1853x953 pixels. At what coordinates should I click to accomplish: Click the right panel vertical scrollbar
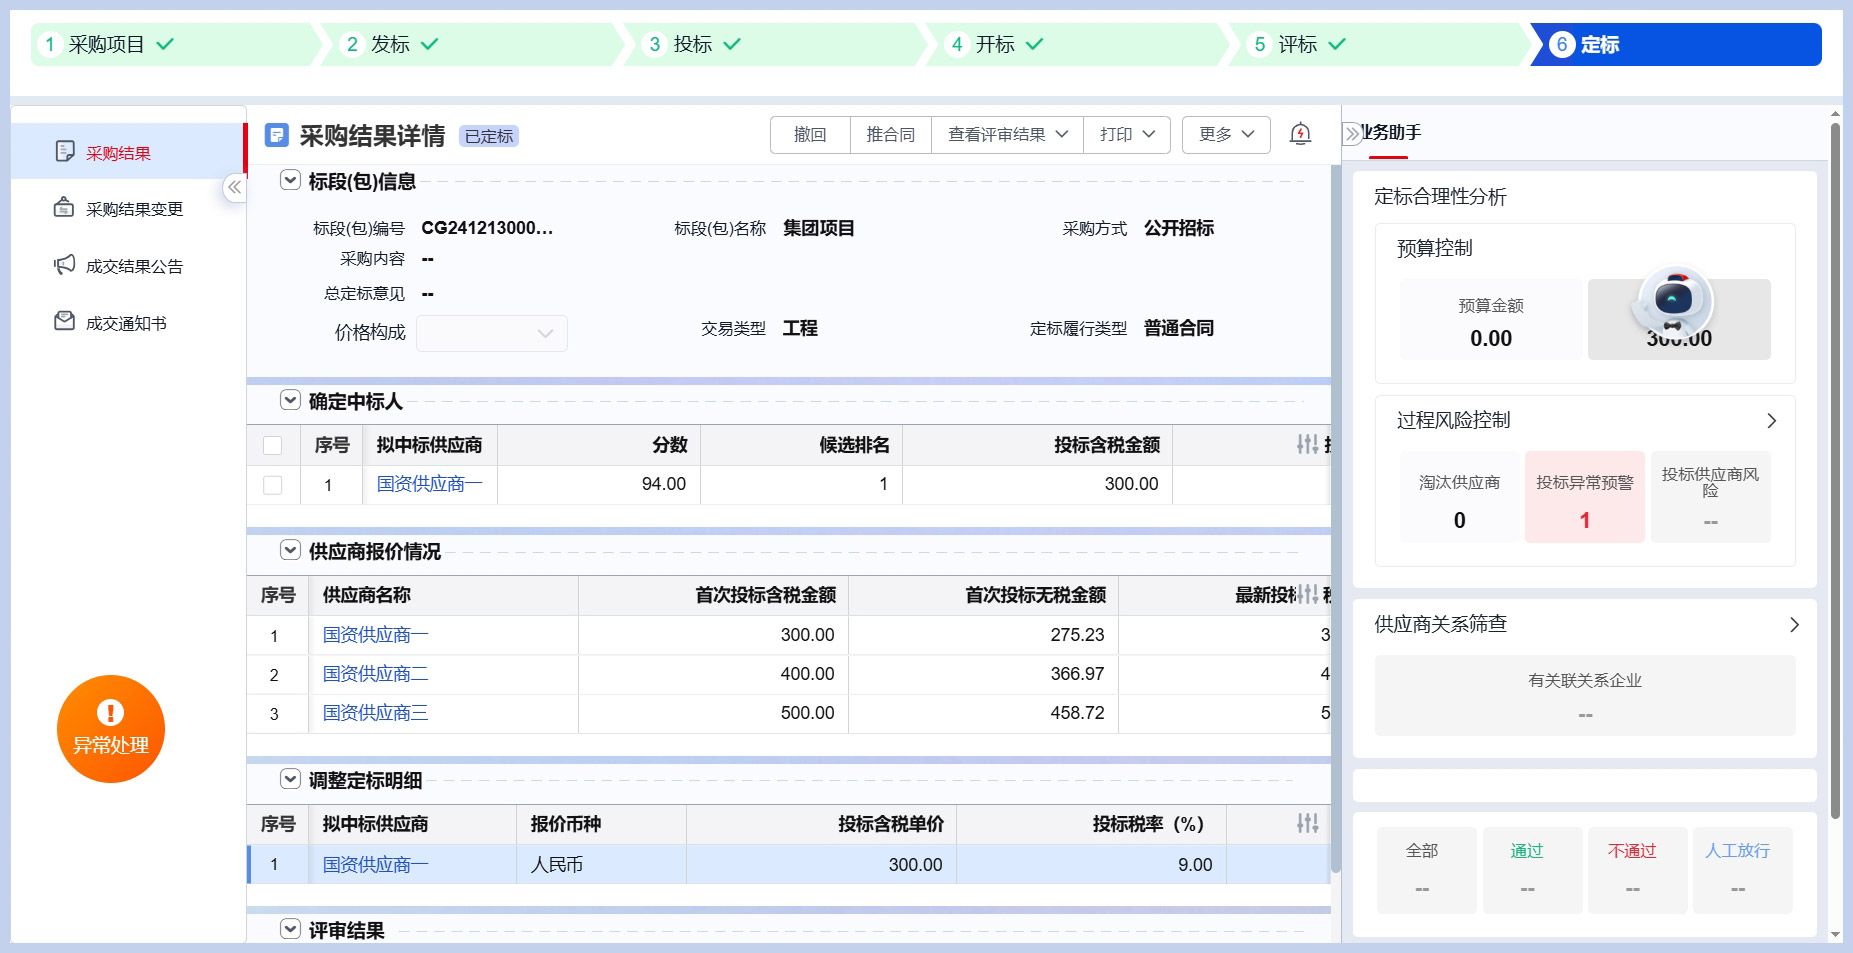click(x=1835, y=470)
